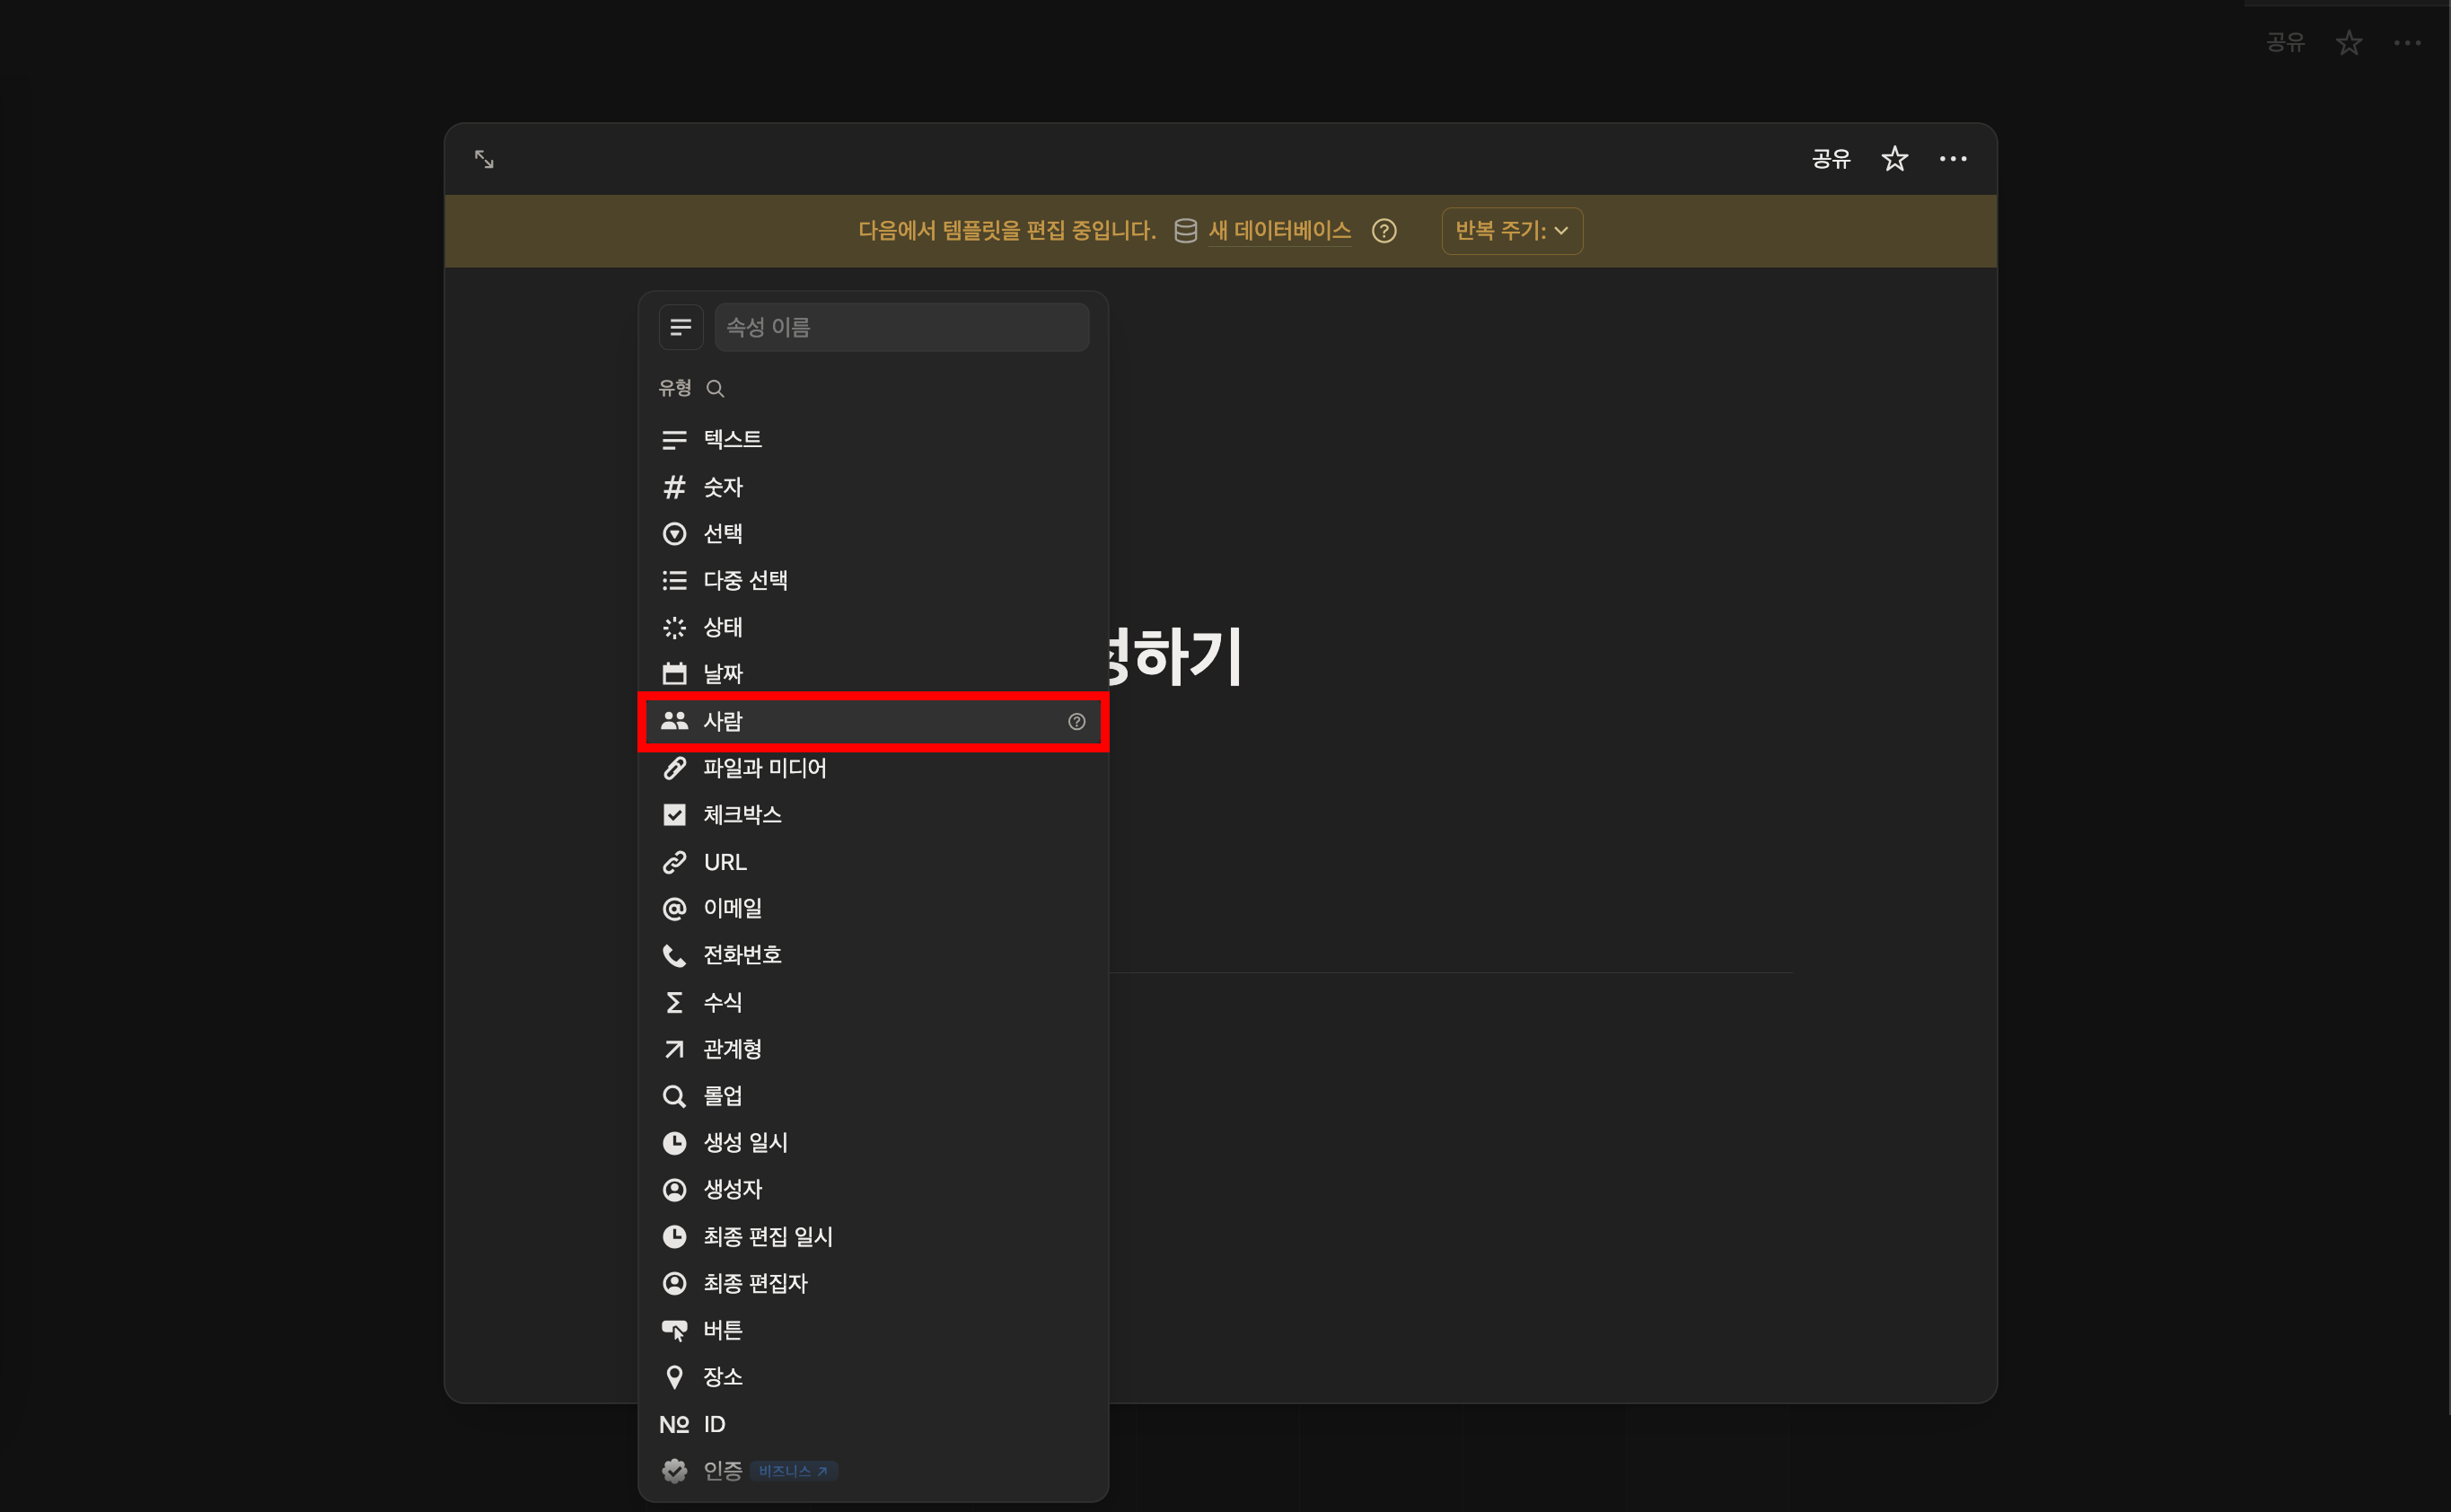Viewport: 2451px width, 1512px height.
Task: Pick the 선택 property type
Action: [722, 534]
